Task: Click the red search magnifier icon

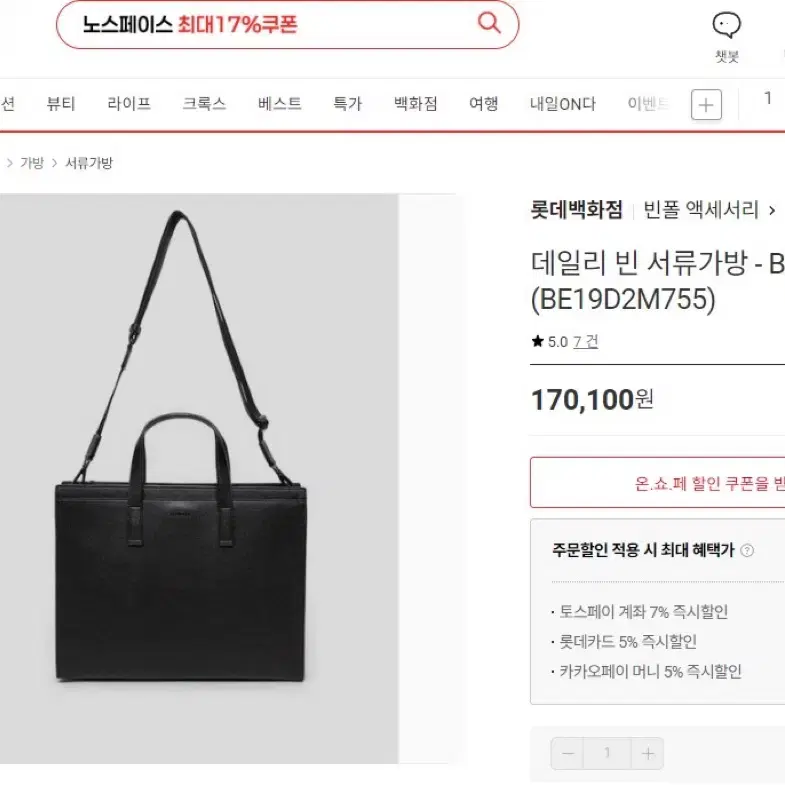Action: pyautogui.click(x=489, y=23)
